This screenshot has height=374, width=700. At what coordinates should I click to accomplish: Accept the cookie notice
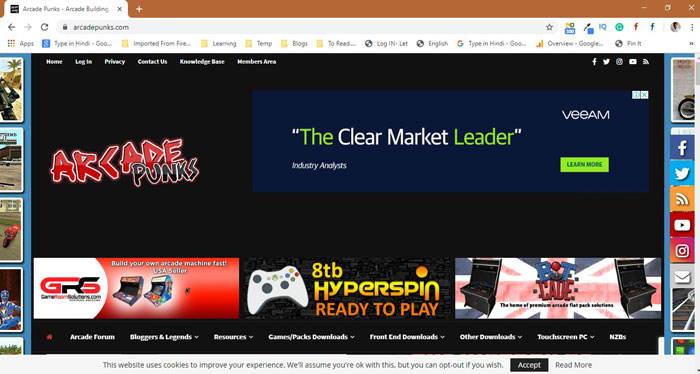point(529,365)
